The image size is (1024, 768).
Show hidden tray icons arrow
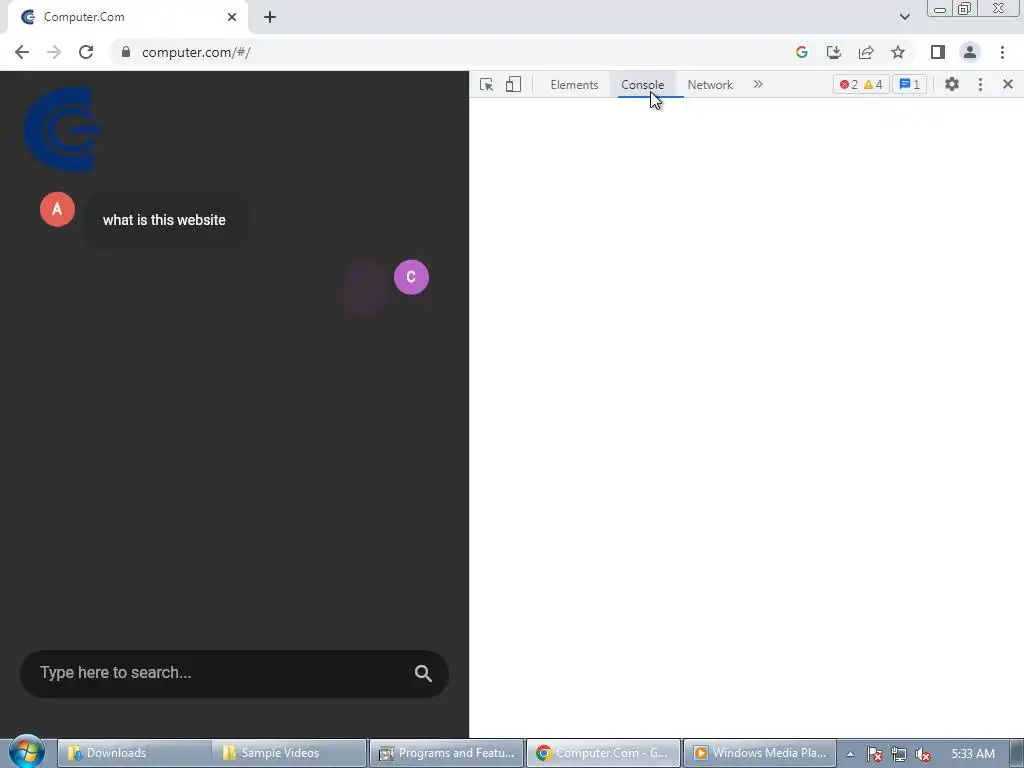click(850, 754)
